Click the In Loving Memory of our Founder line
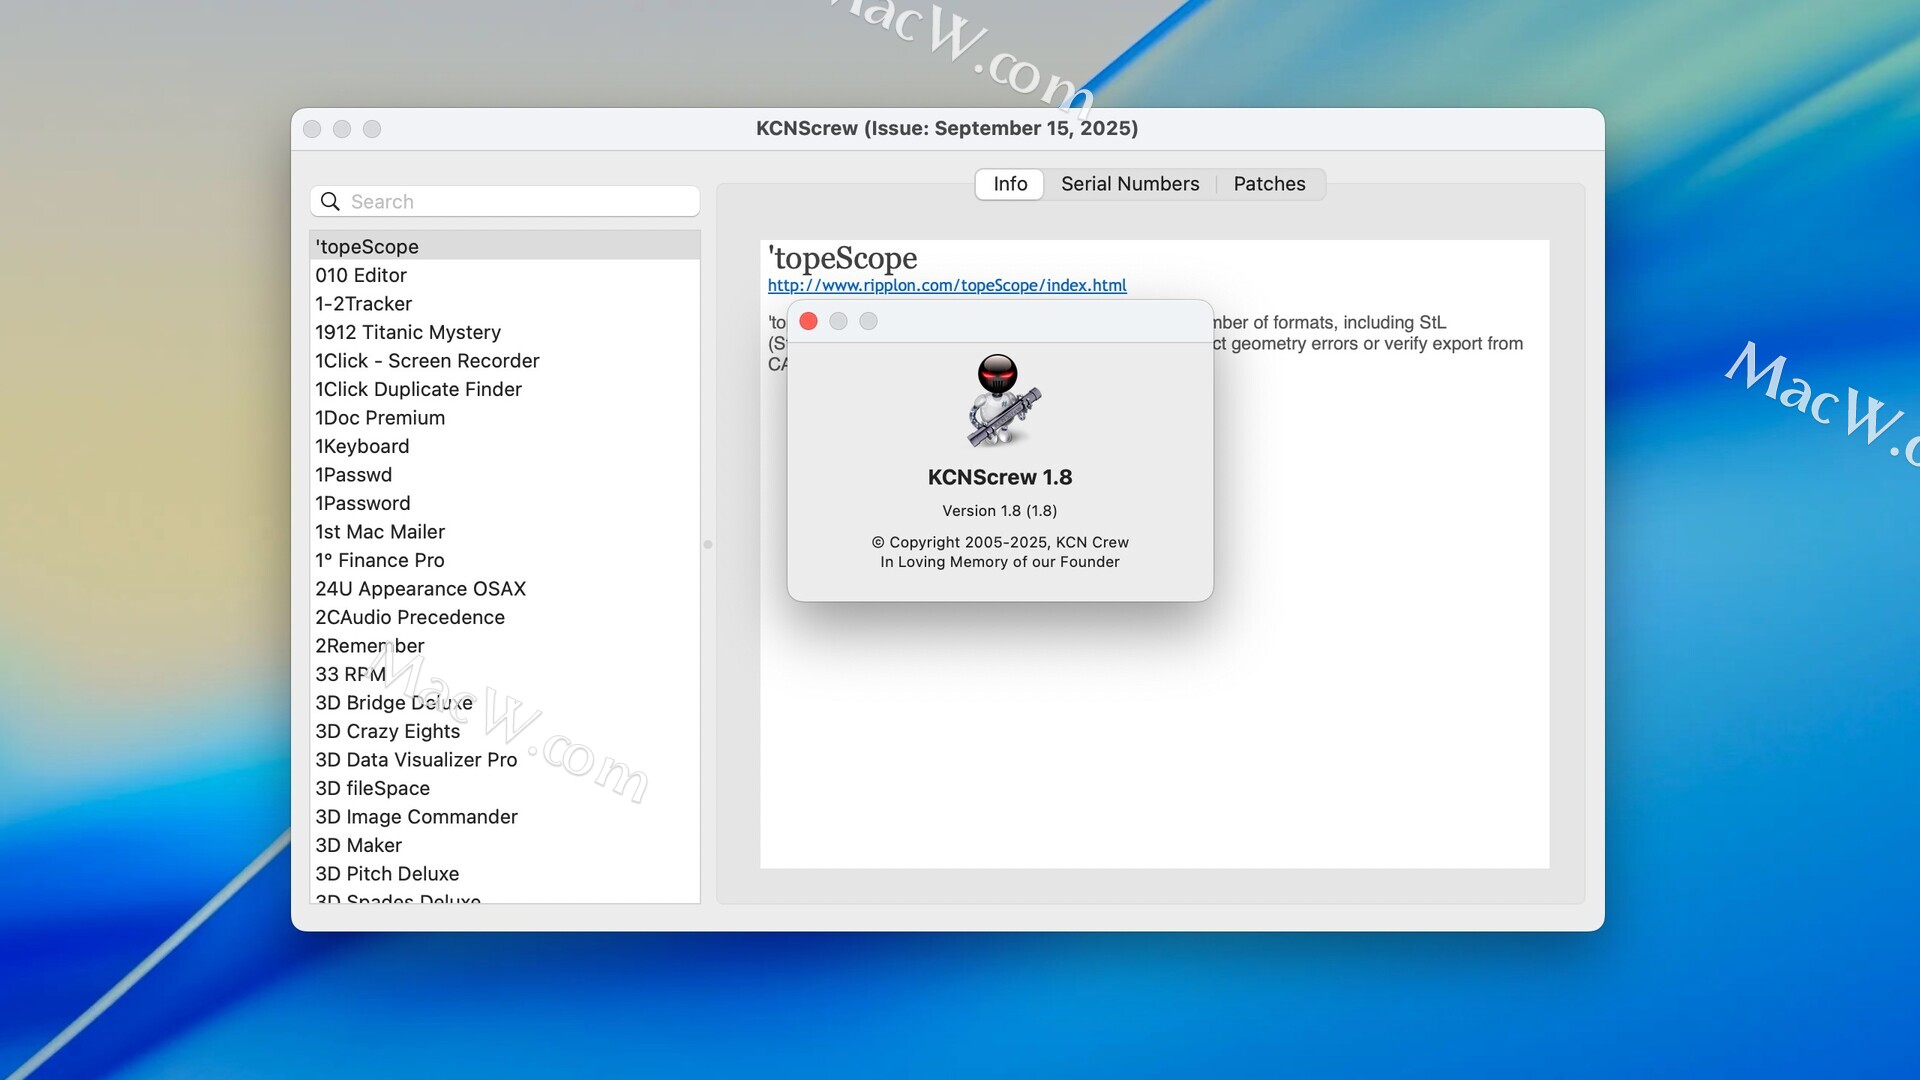The height and width of the screenshot is (1080, 1920). point(1000,562)
